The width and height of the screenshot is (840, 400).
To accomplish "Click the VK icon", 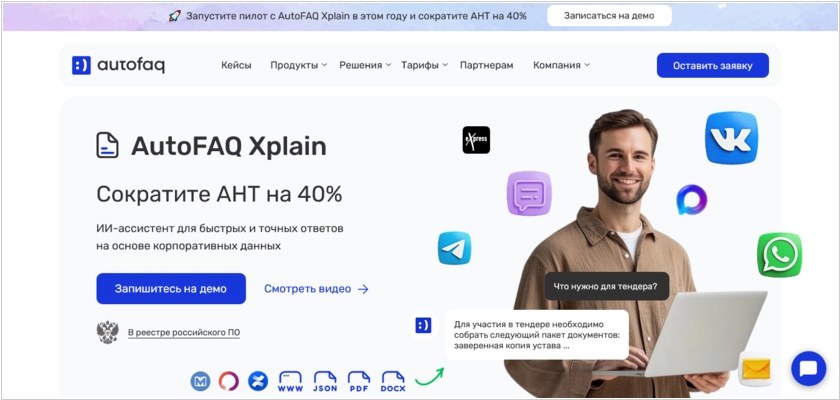I will click(731, 137).
